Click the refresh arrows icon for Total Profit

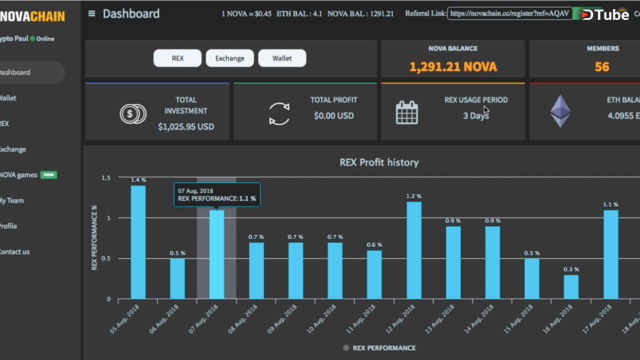pos(279,114)
